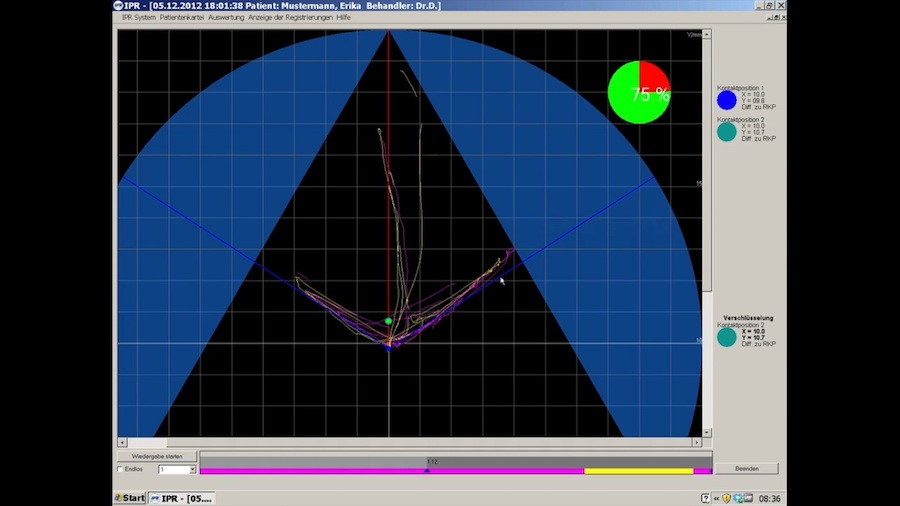Enable the Endlos checkbox
Screen dimensions: 900x506
[x=121, y=469]
